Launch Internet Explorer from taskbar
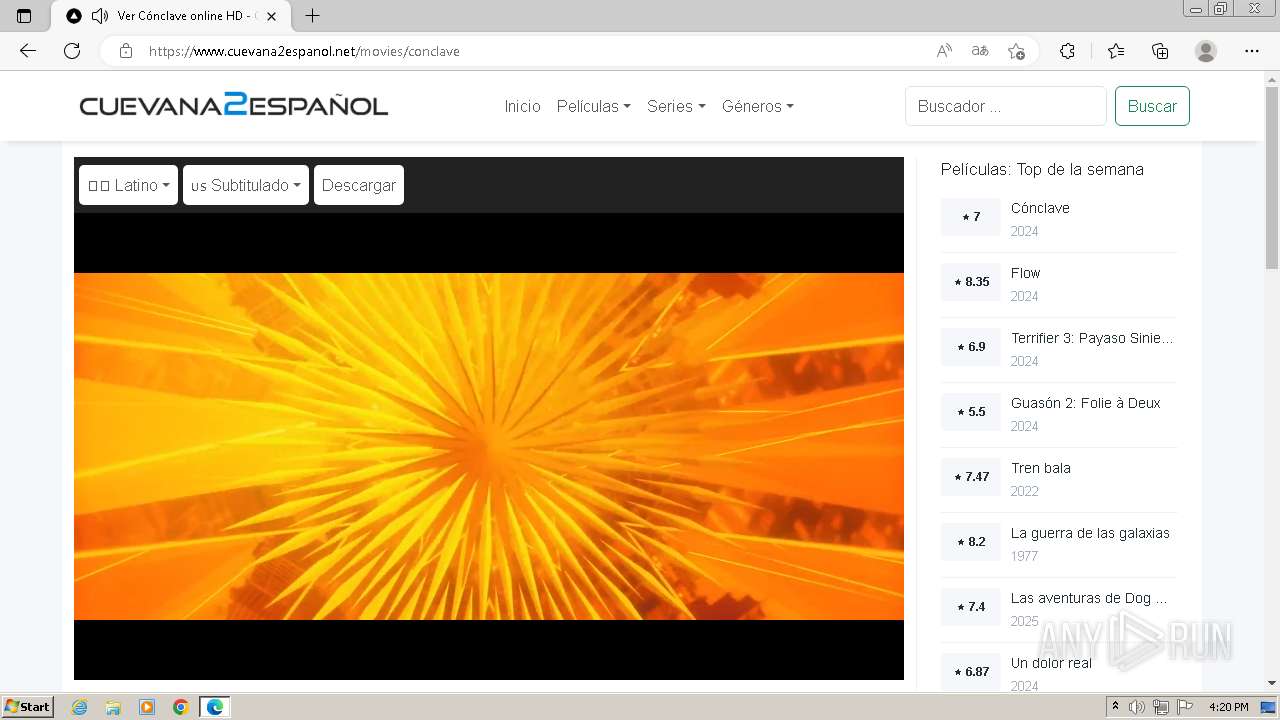Image resolution: width=1280 pixels, height=720 pixels. point(79,707)
